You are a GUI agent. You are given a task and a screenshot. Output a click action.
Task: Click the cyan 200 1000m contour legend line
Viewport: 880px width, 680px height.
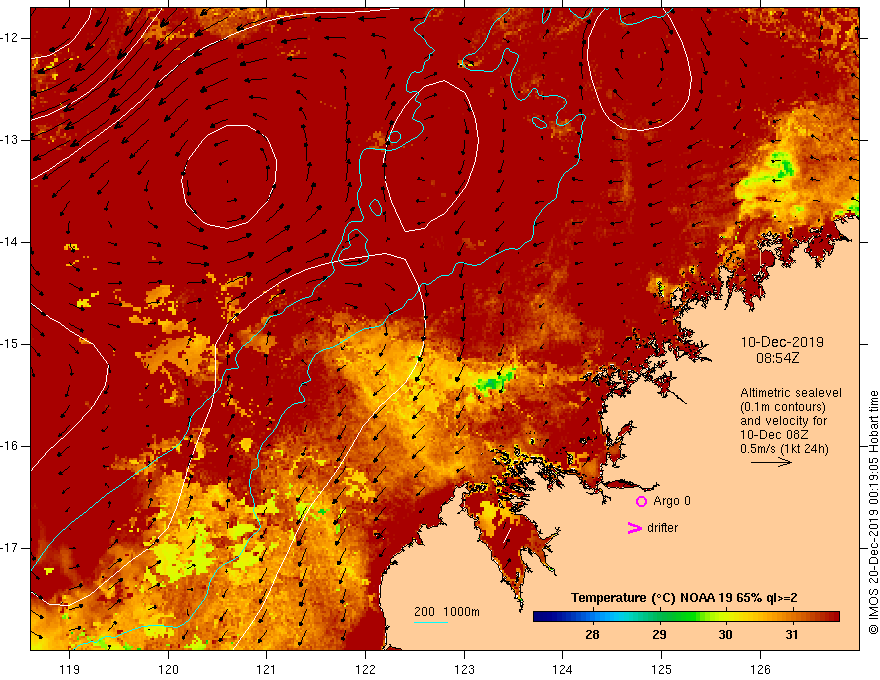[430, 622]
